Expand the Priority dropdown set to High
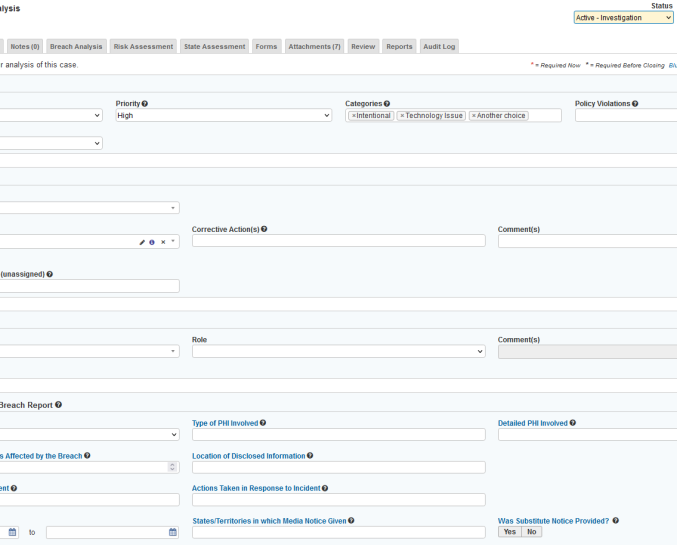 [223, 116]
